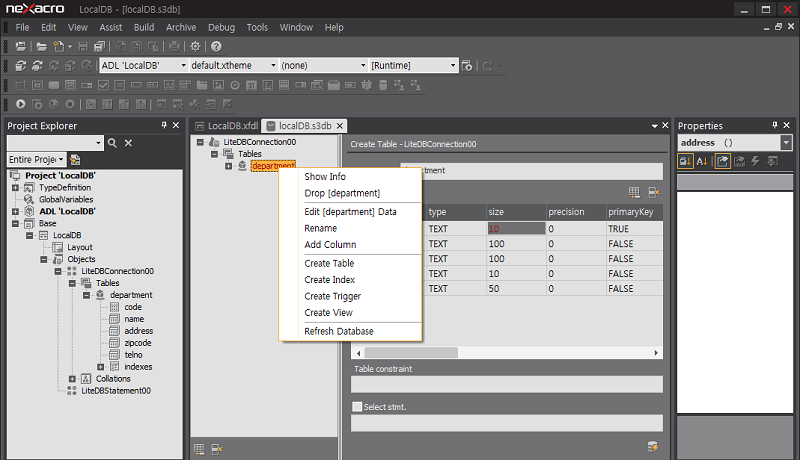Close the localDB.s3db tab
Viewport: 800px width, 460px height.
(340, 125)
